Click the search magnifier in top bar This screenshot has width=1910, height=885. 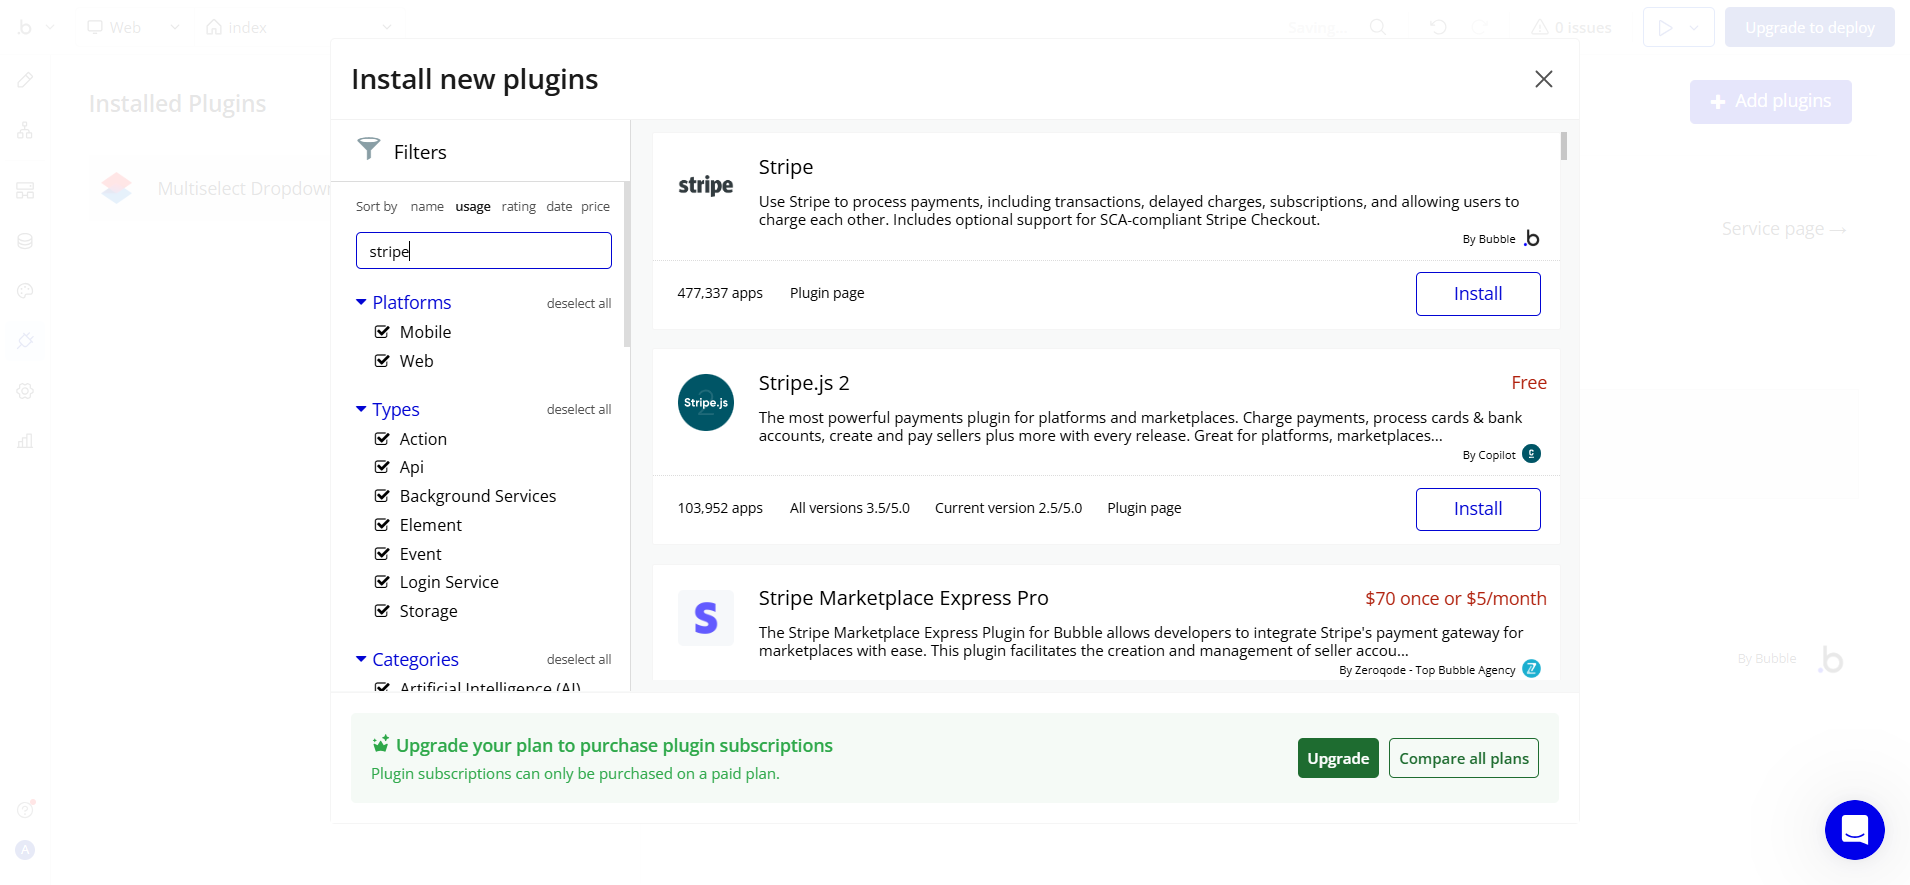tap(1377, 27)
